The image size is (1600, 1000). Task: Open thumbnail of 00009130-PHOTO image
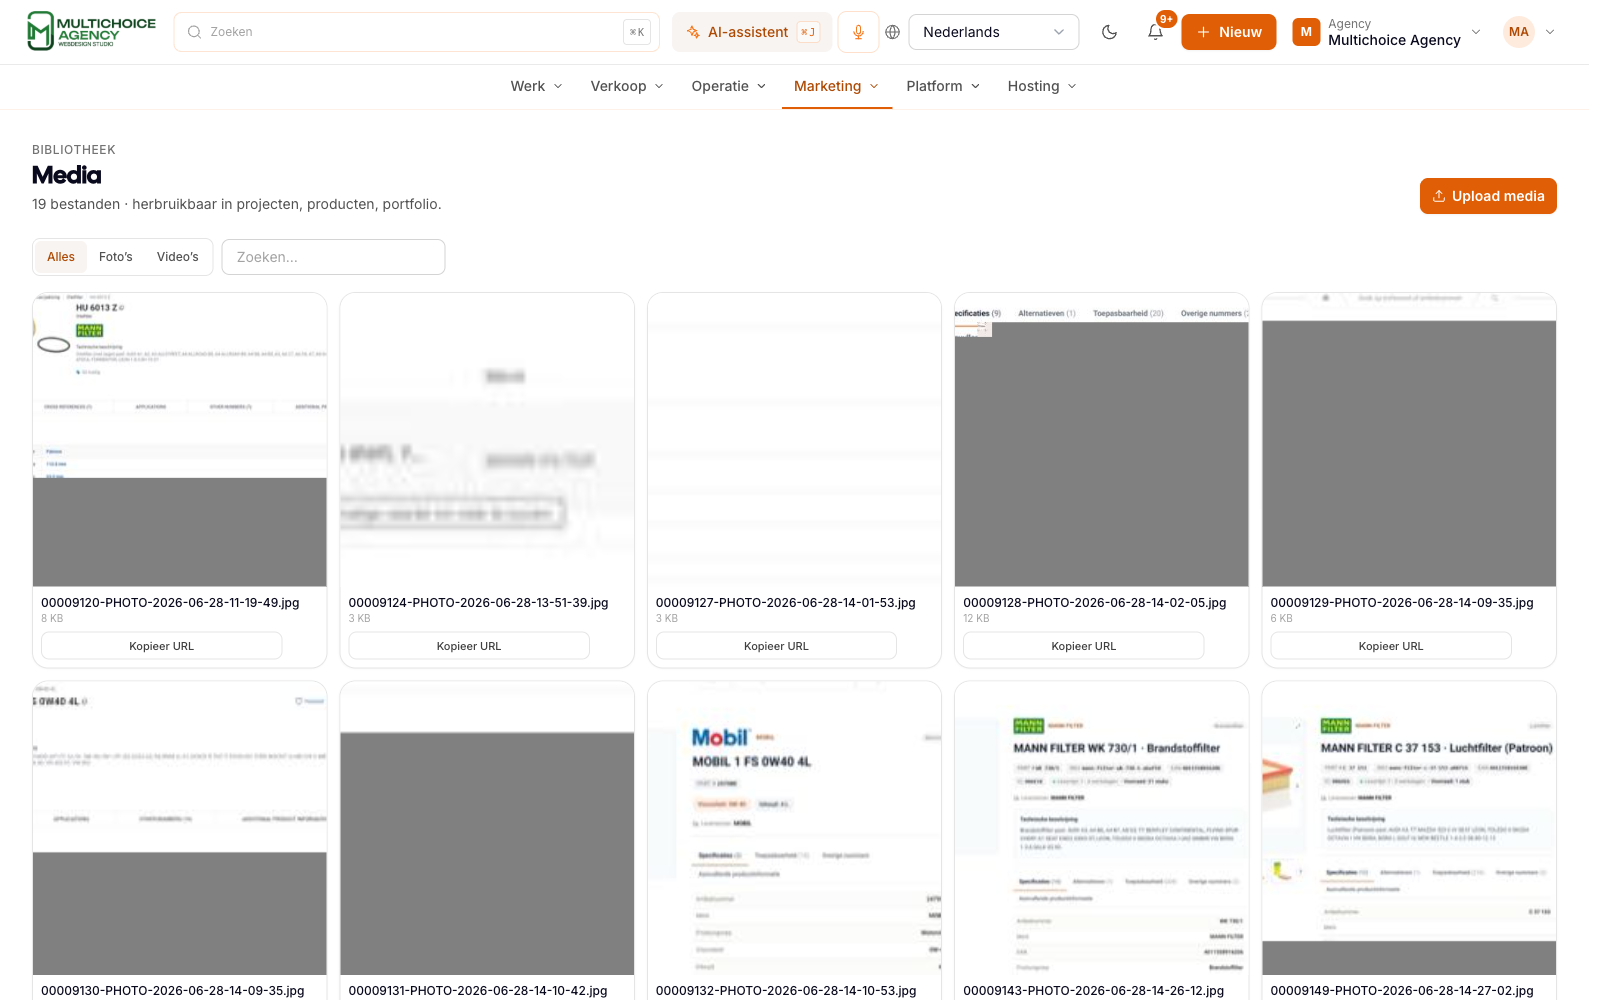(180, 828)
